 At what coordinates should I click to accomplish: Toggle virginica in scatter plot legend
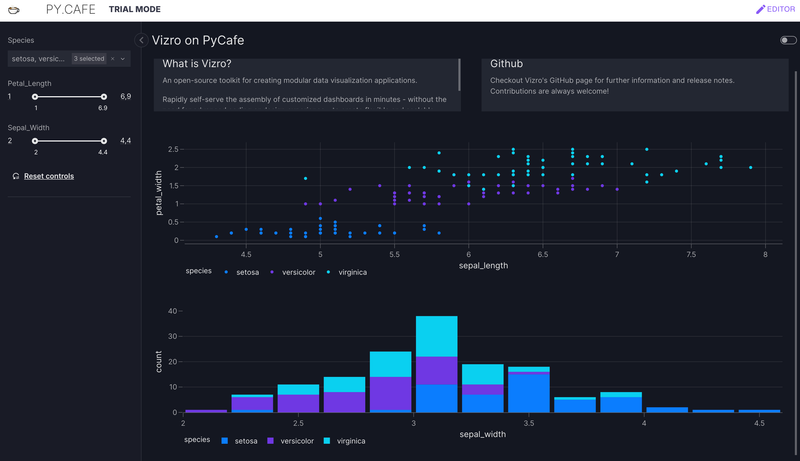pos(347,272)
